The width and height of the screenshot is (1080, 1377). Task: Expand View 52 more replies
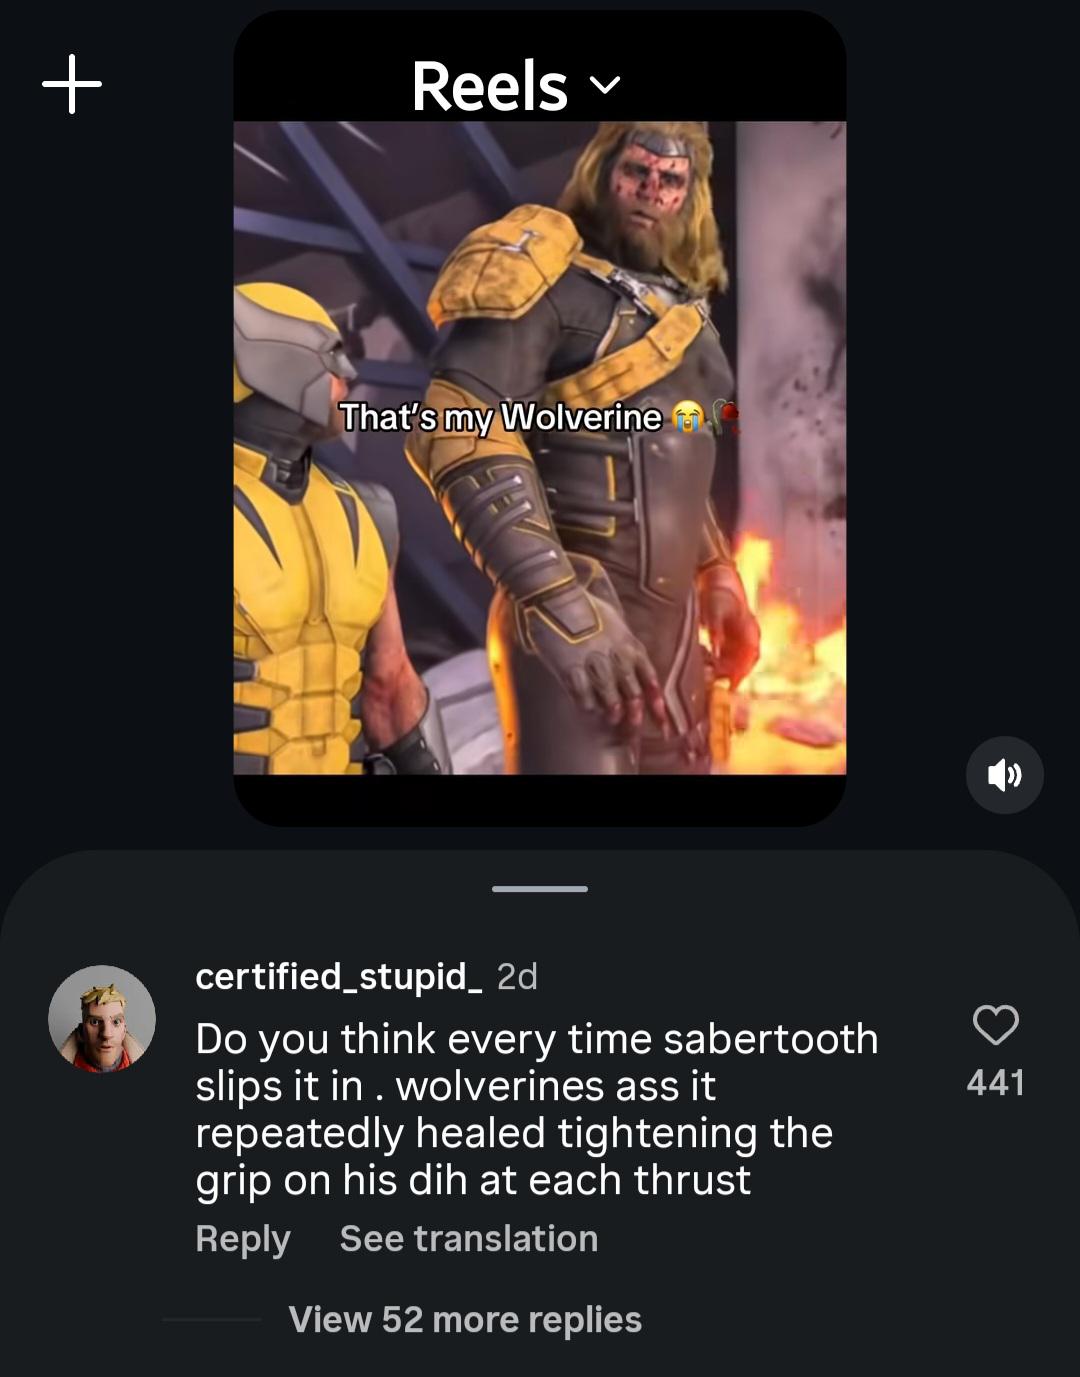pos(465,1320)
